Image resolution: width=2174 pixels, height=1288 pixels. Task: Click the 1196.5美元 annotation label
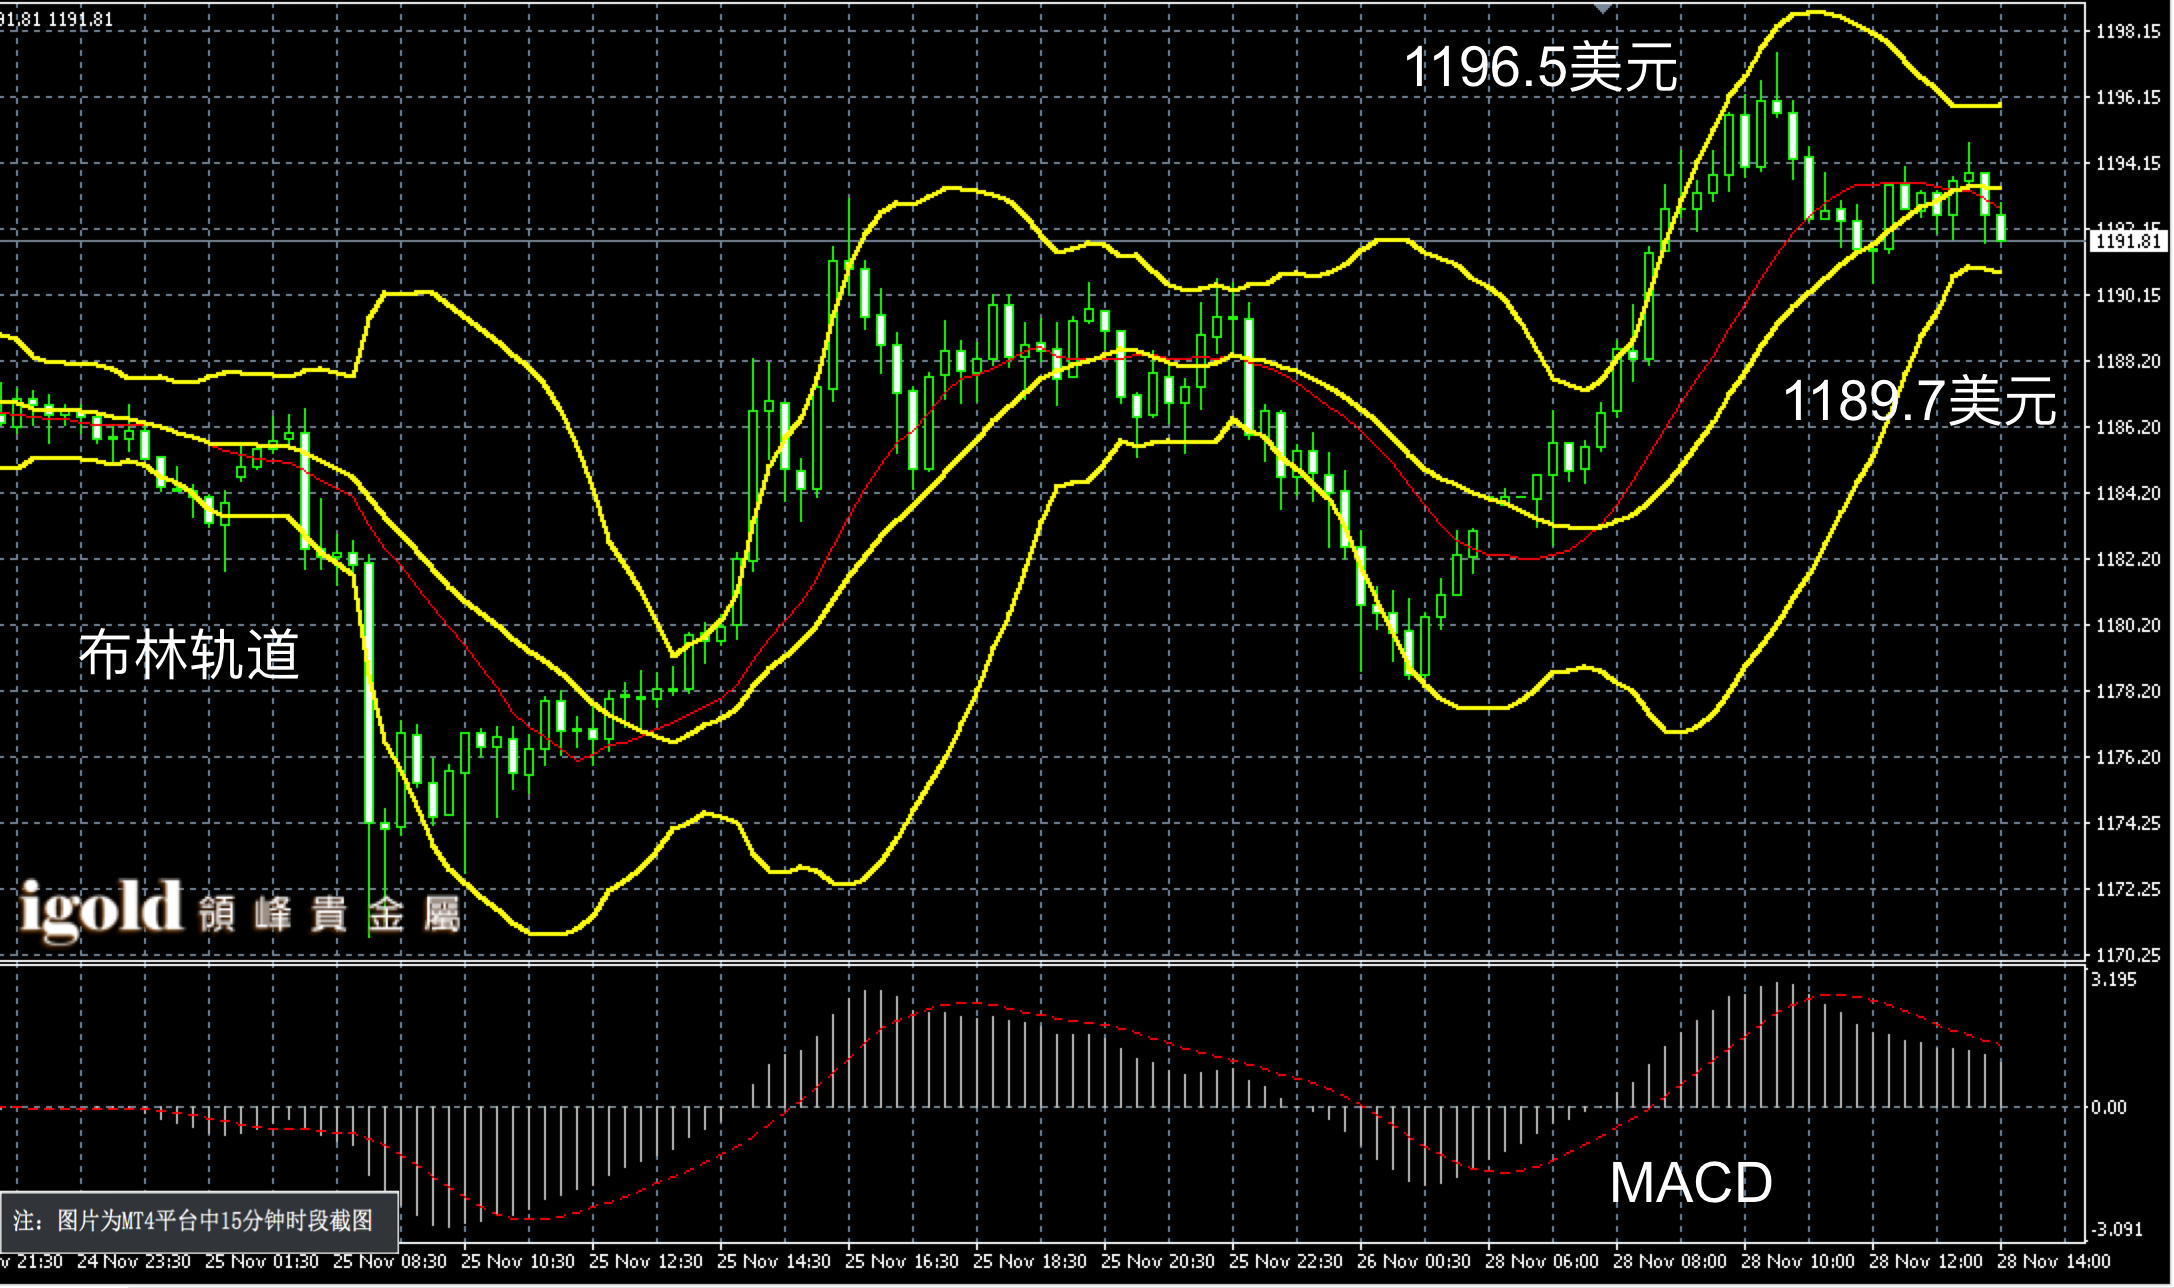(1541, 67)
